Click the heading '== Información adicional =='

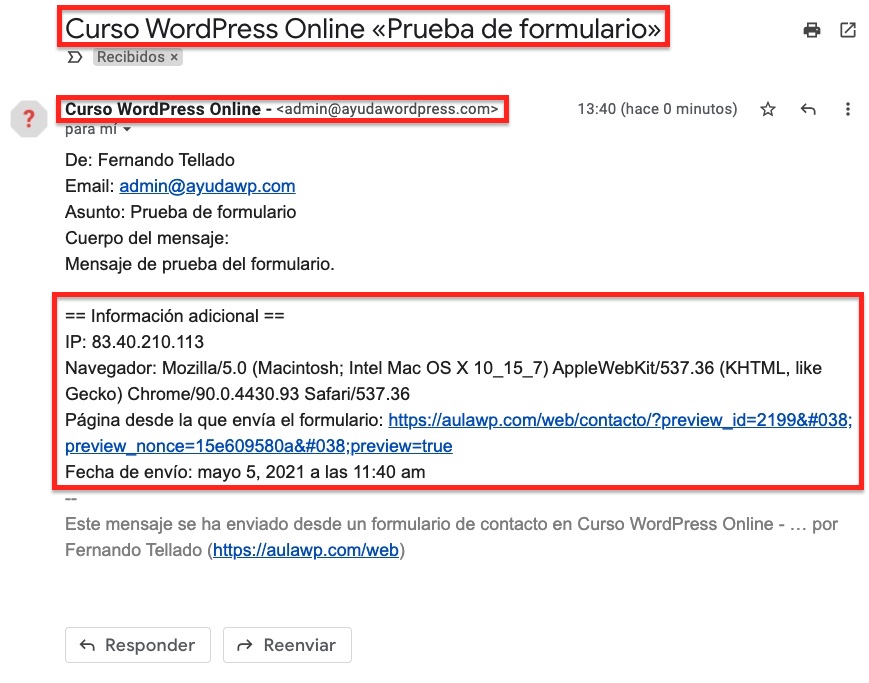click(175, 316)
